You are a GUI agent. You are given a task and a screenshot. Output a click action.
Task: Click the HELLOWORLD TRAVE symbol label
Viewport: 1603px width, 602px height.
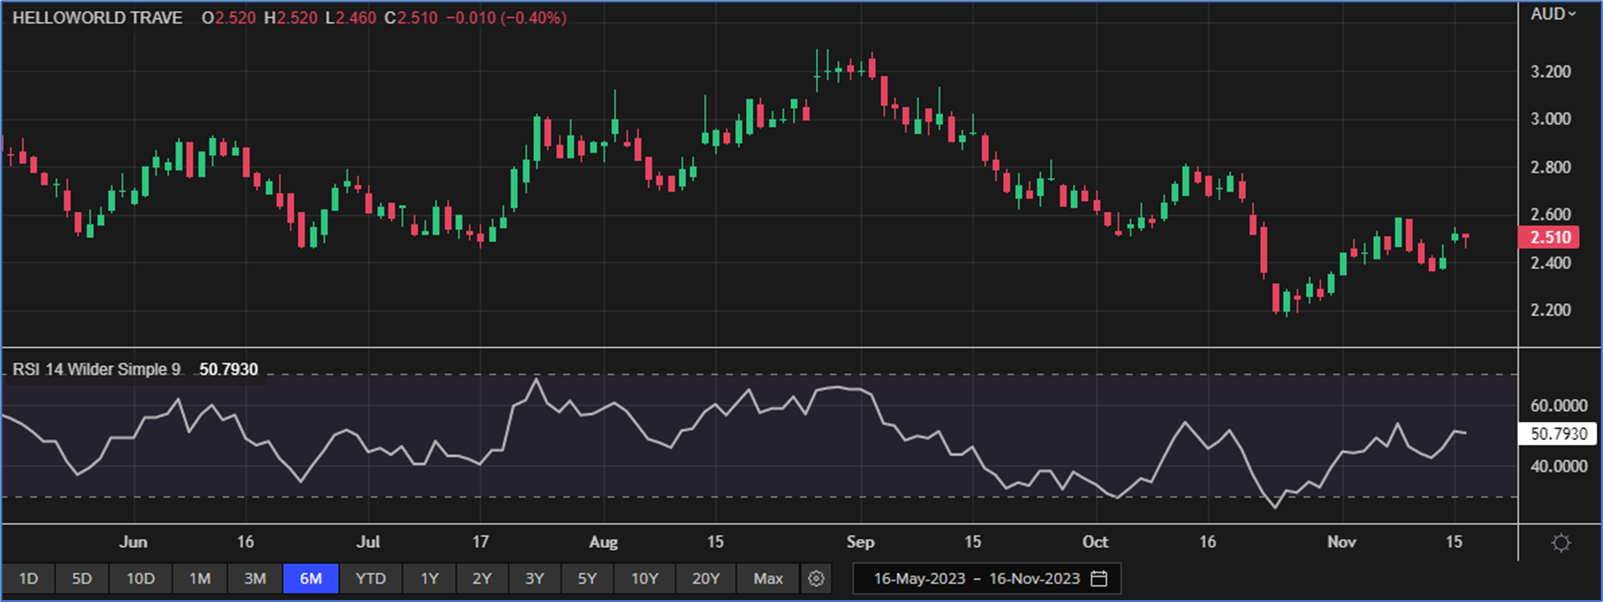click(x=97, y=18)
